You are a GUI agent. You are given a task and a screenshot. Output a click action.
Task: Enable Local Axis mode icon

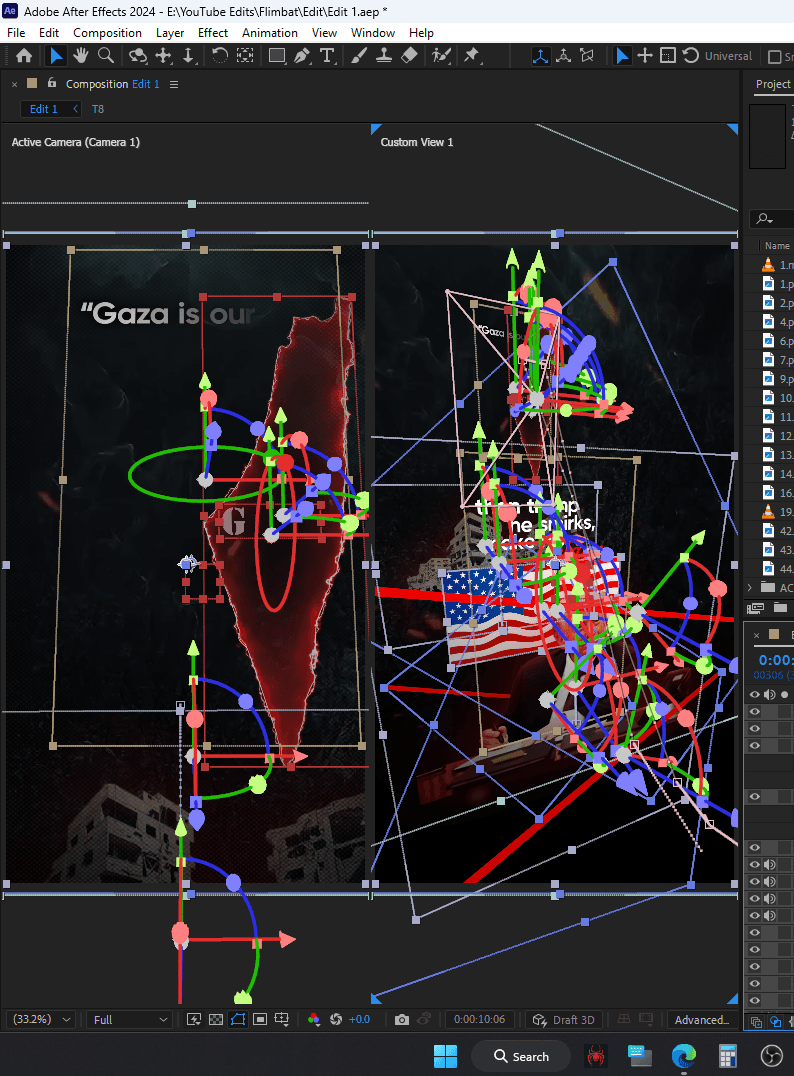pyautogui.click(x=541, y=56)
